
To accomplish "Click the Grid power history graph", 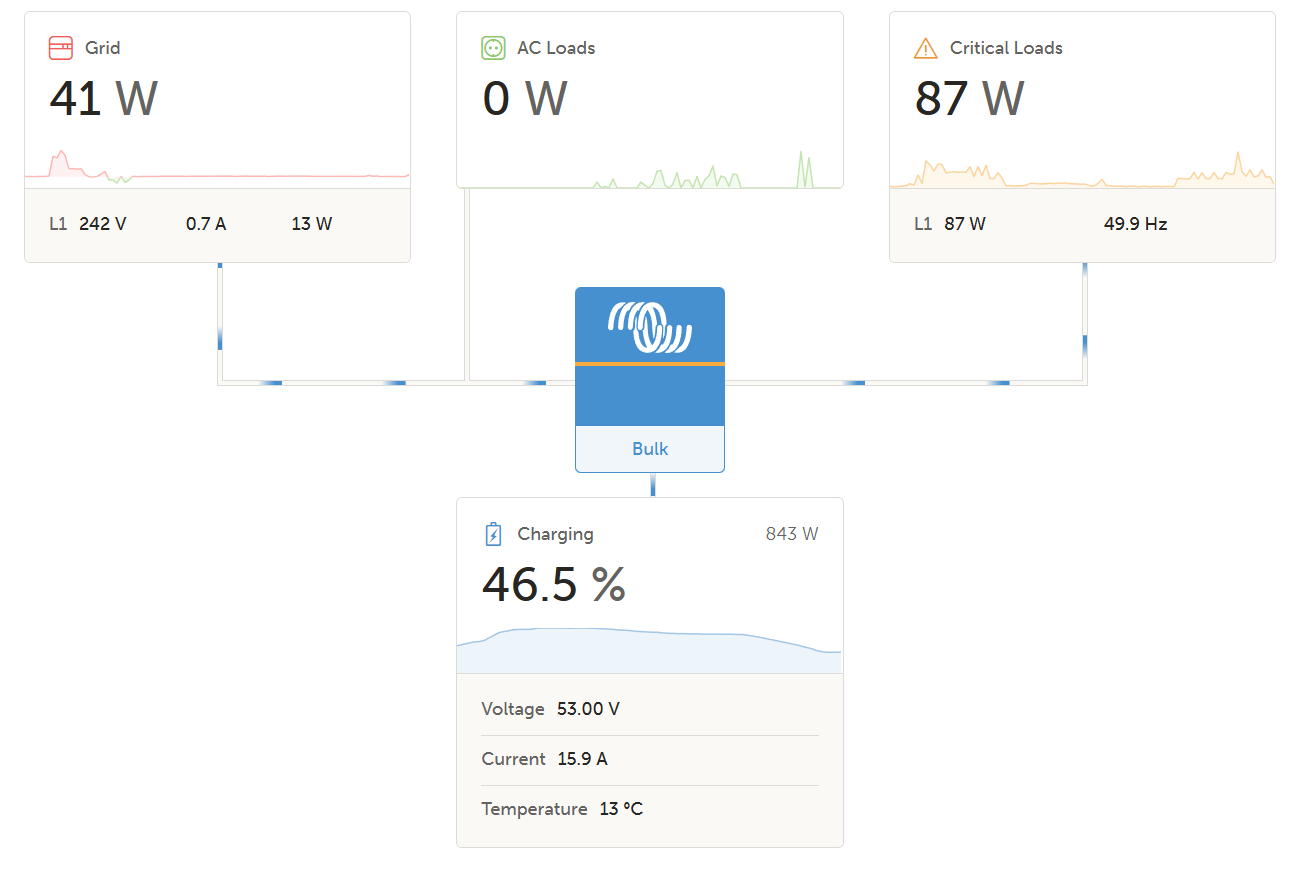I will click(217, 170).
